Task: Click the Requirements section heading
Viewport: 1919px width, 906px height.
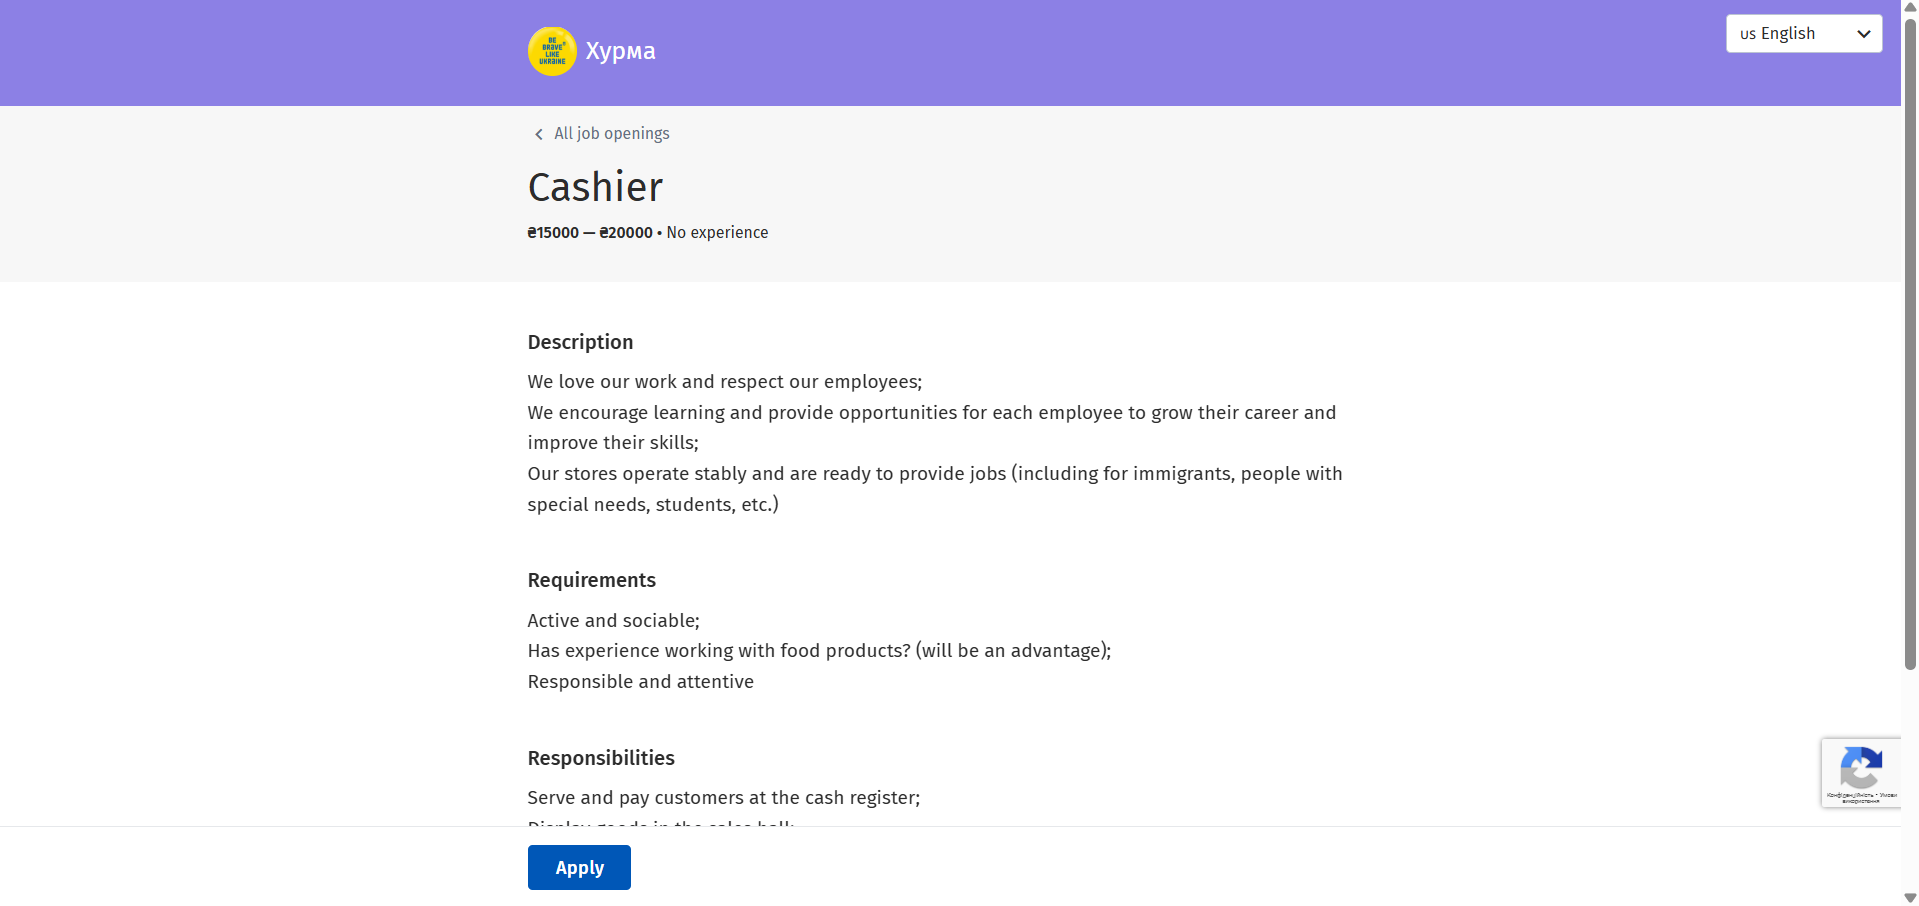Action: pos(591,580)
